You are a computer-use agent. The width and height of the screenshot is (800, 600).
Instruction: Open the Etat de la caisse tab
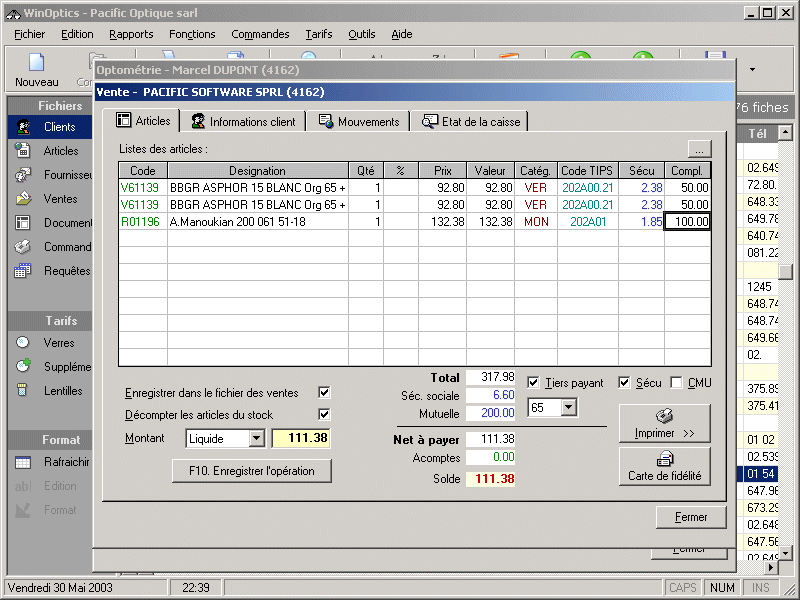(x=471, y=122)
